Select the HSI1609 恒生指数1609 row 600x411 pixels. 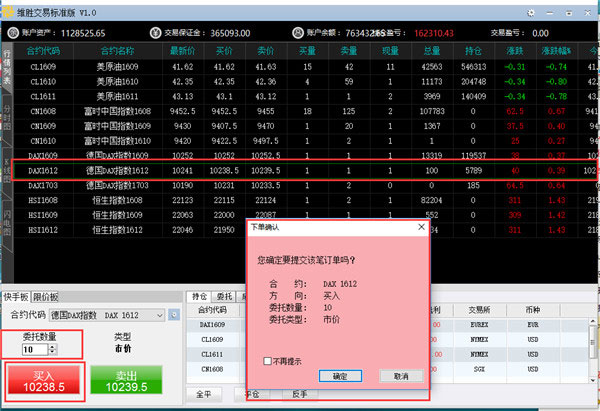pyautogui.click(x=305, y=215)
